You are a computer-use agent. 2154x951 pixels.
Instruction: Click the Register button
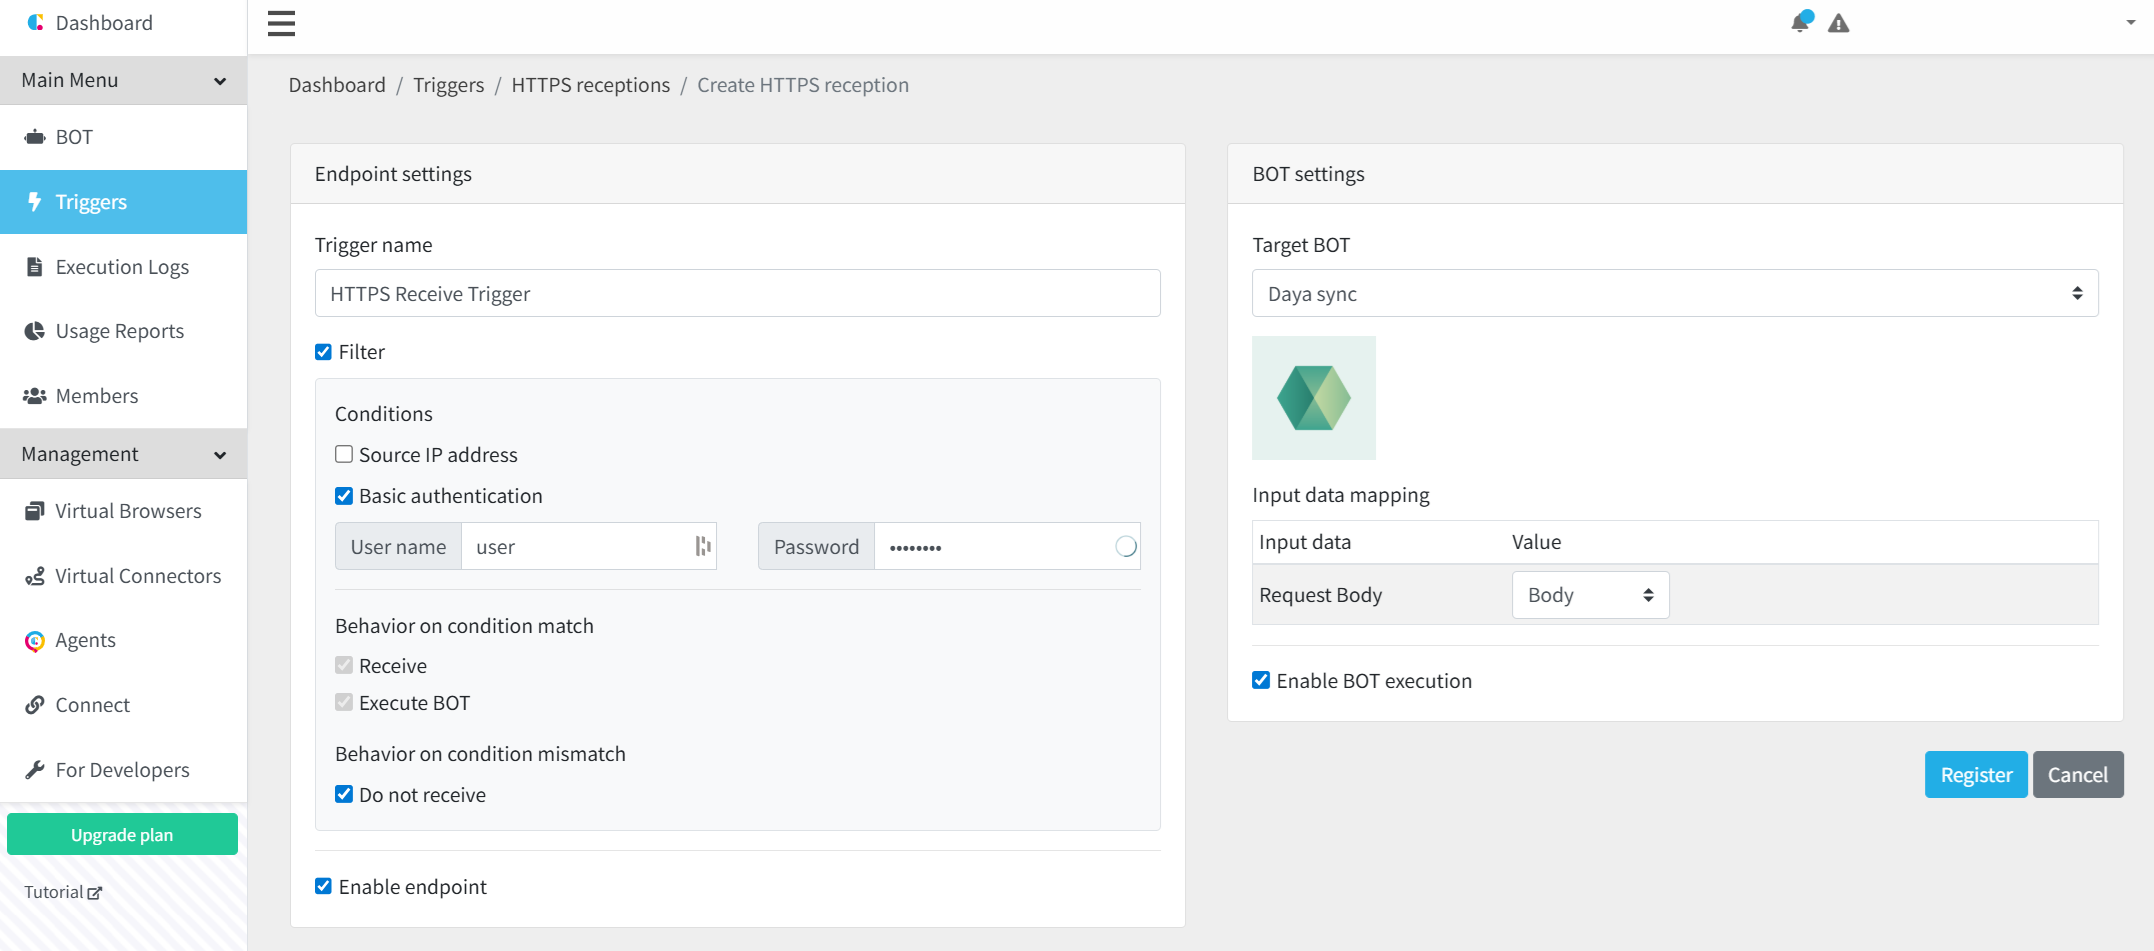[x=1976, y=774]
